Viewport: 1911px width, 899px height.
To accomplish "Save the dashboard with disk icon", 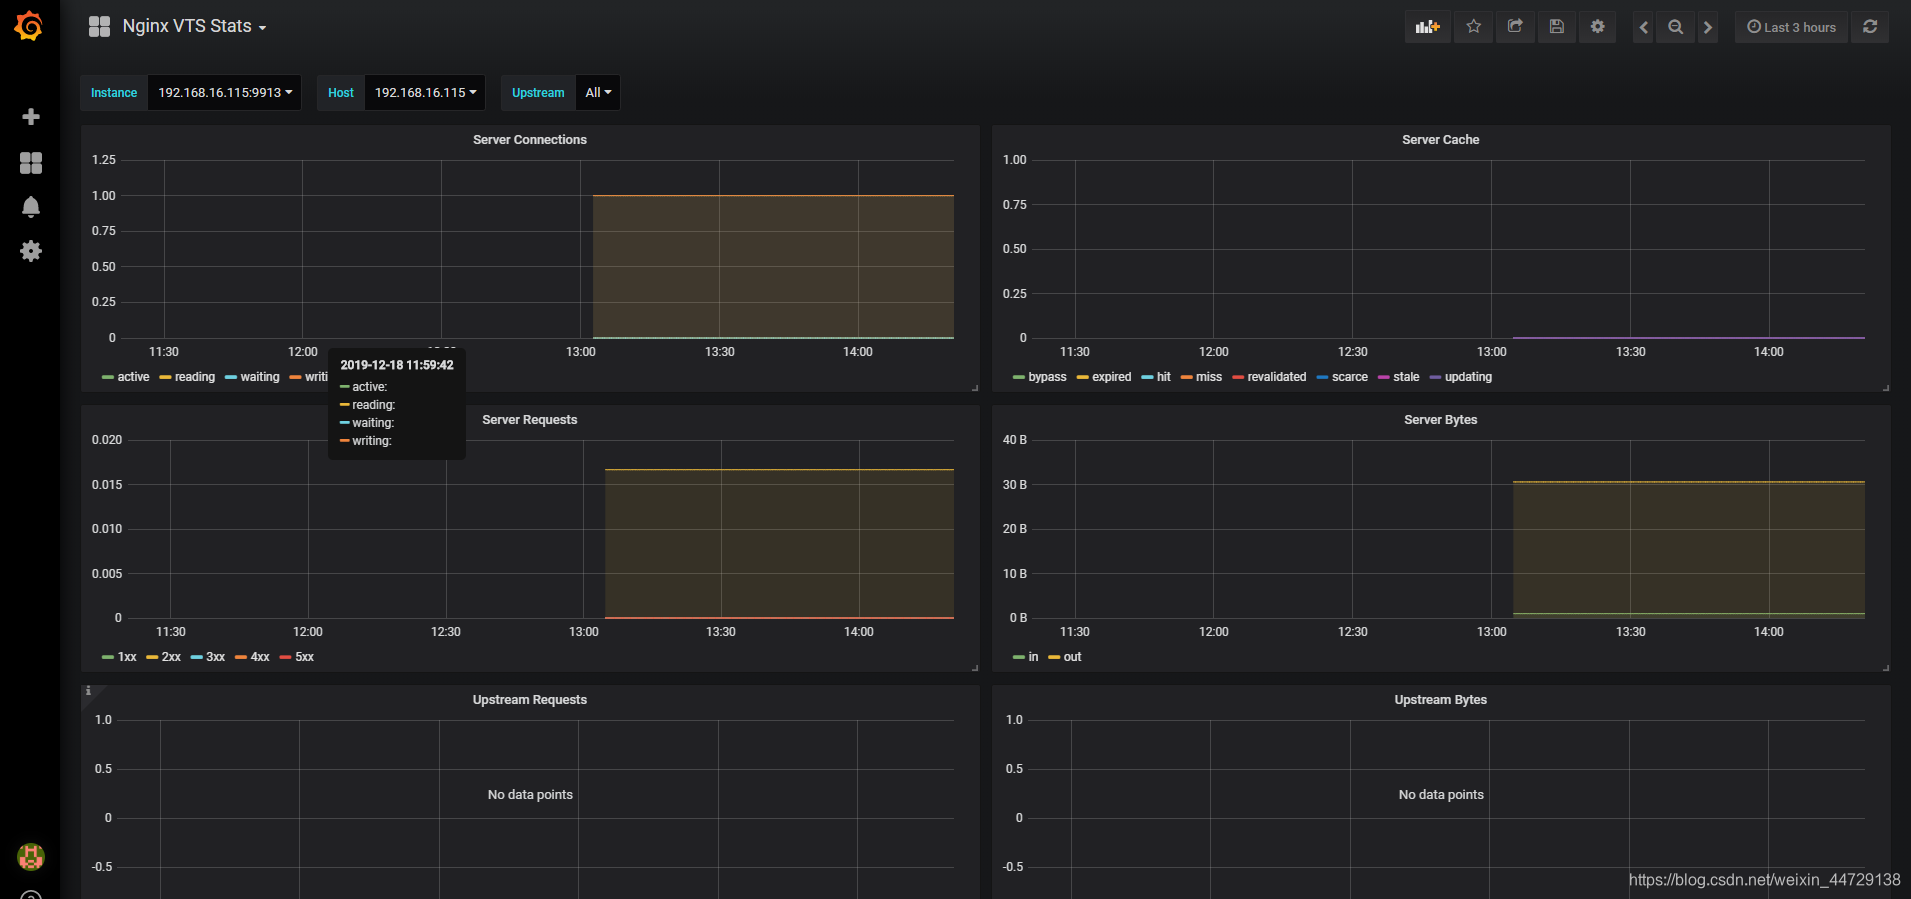I will (x=1557, y=27).
